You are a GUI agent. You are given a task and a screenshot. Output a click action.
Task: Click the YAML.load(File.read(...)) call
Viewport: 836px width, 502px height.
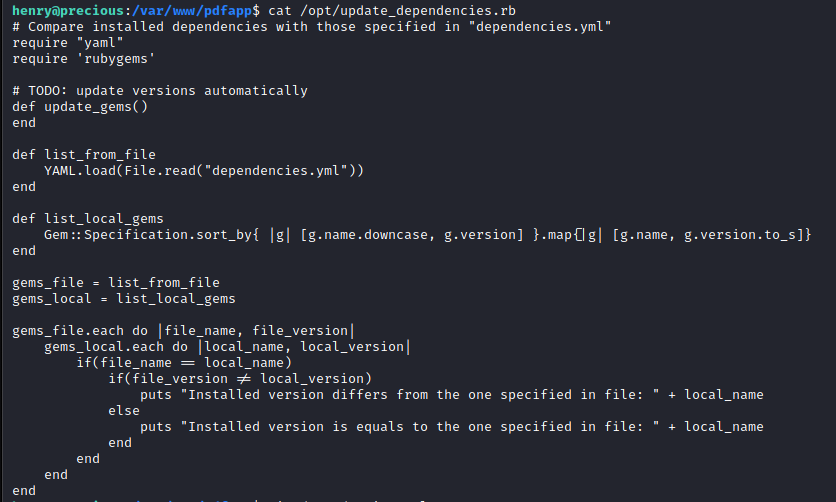pyautogui.click(x=204, y=171)
